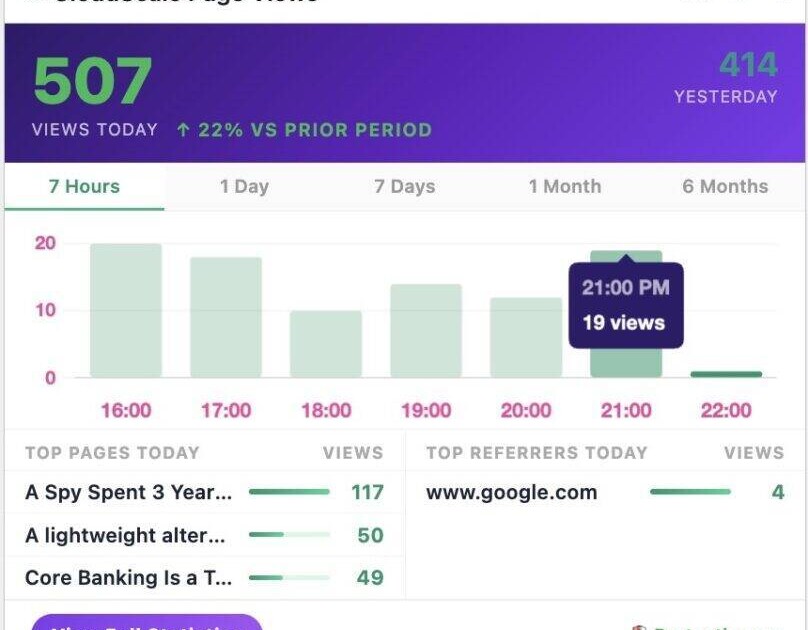Open the 'Core Banking Is a T...' page
Viewport: 808px width, 630px height.
point(128,578)
